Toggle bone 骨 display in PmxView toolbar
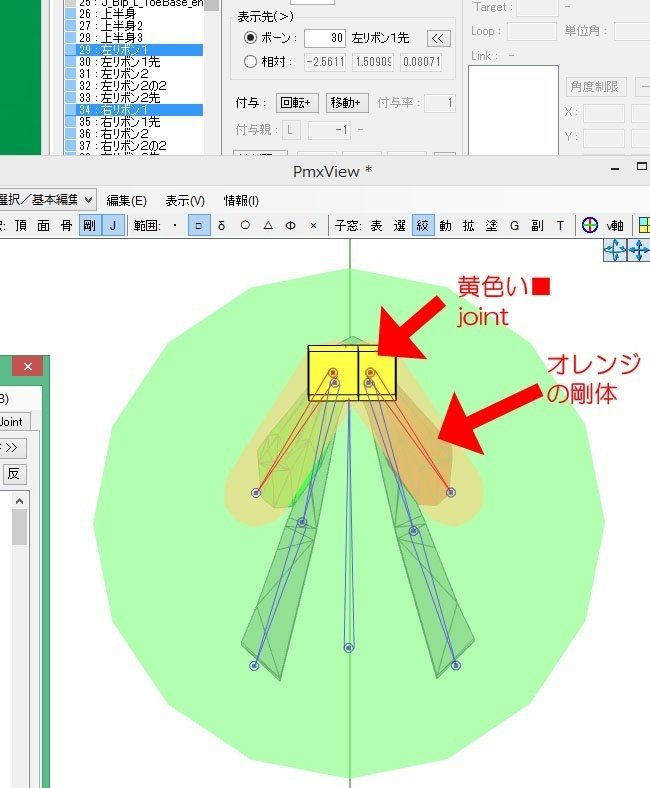650x788 pixels. (x=66, y=226)
